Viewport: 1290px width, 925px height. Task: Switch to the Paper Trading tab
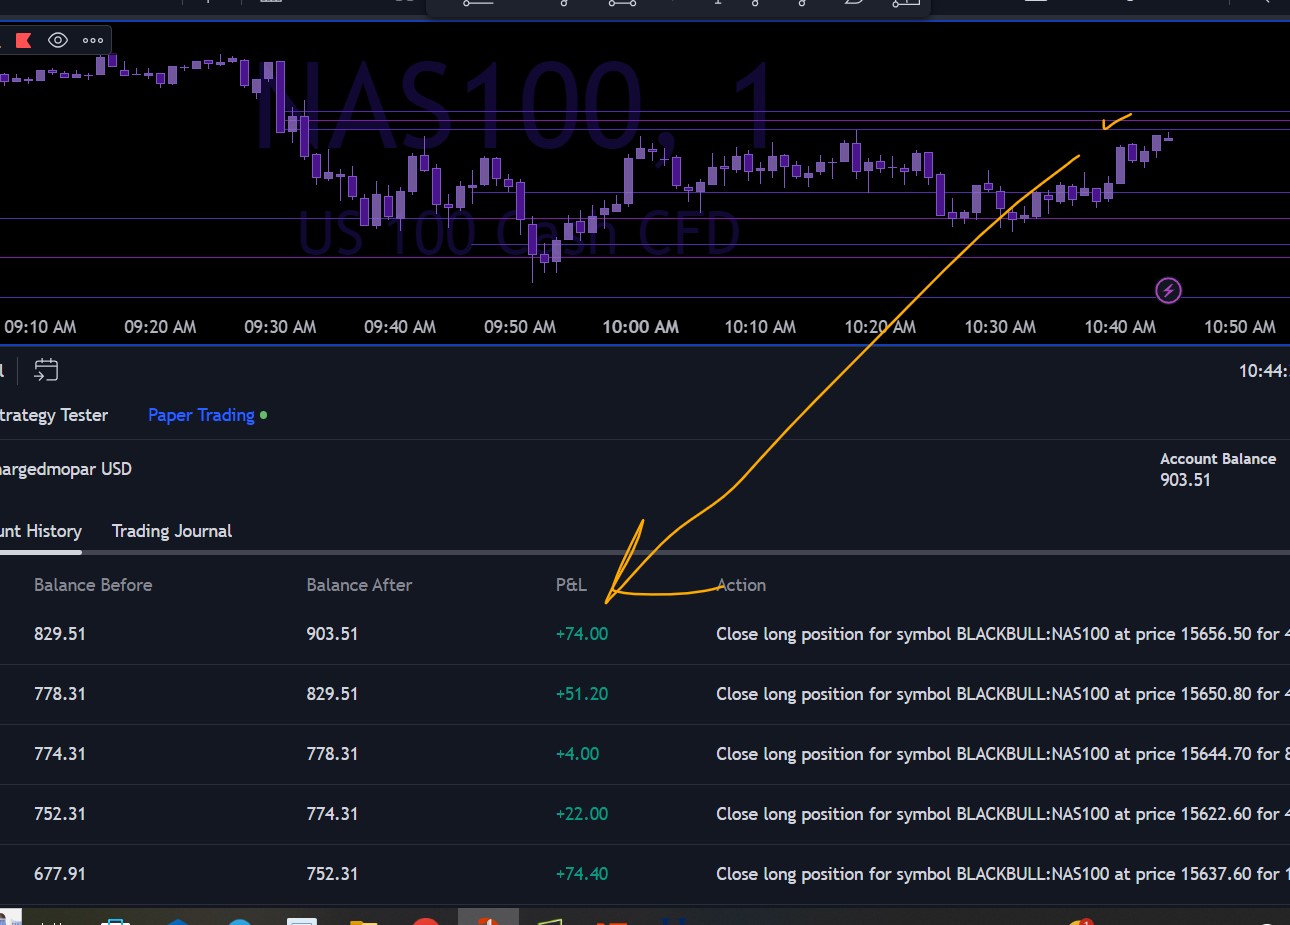pyautogui.click(x=201, y=415)
